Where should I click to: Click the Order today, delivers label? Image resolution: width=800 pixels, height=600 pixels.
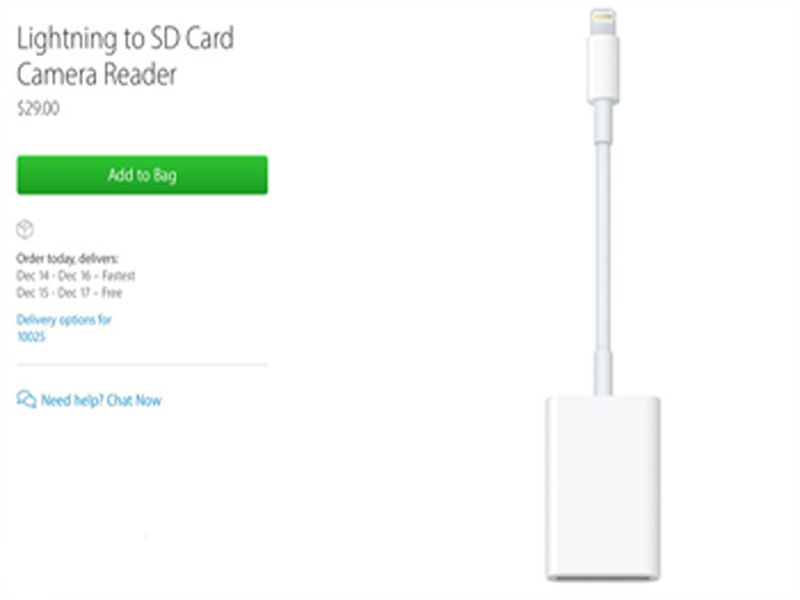[x=67, y=258]
